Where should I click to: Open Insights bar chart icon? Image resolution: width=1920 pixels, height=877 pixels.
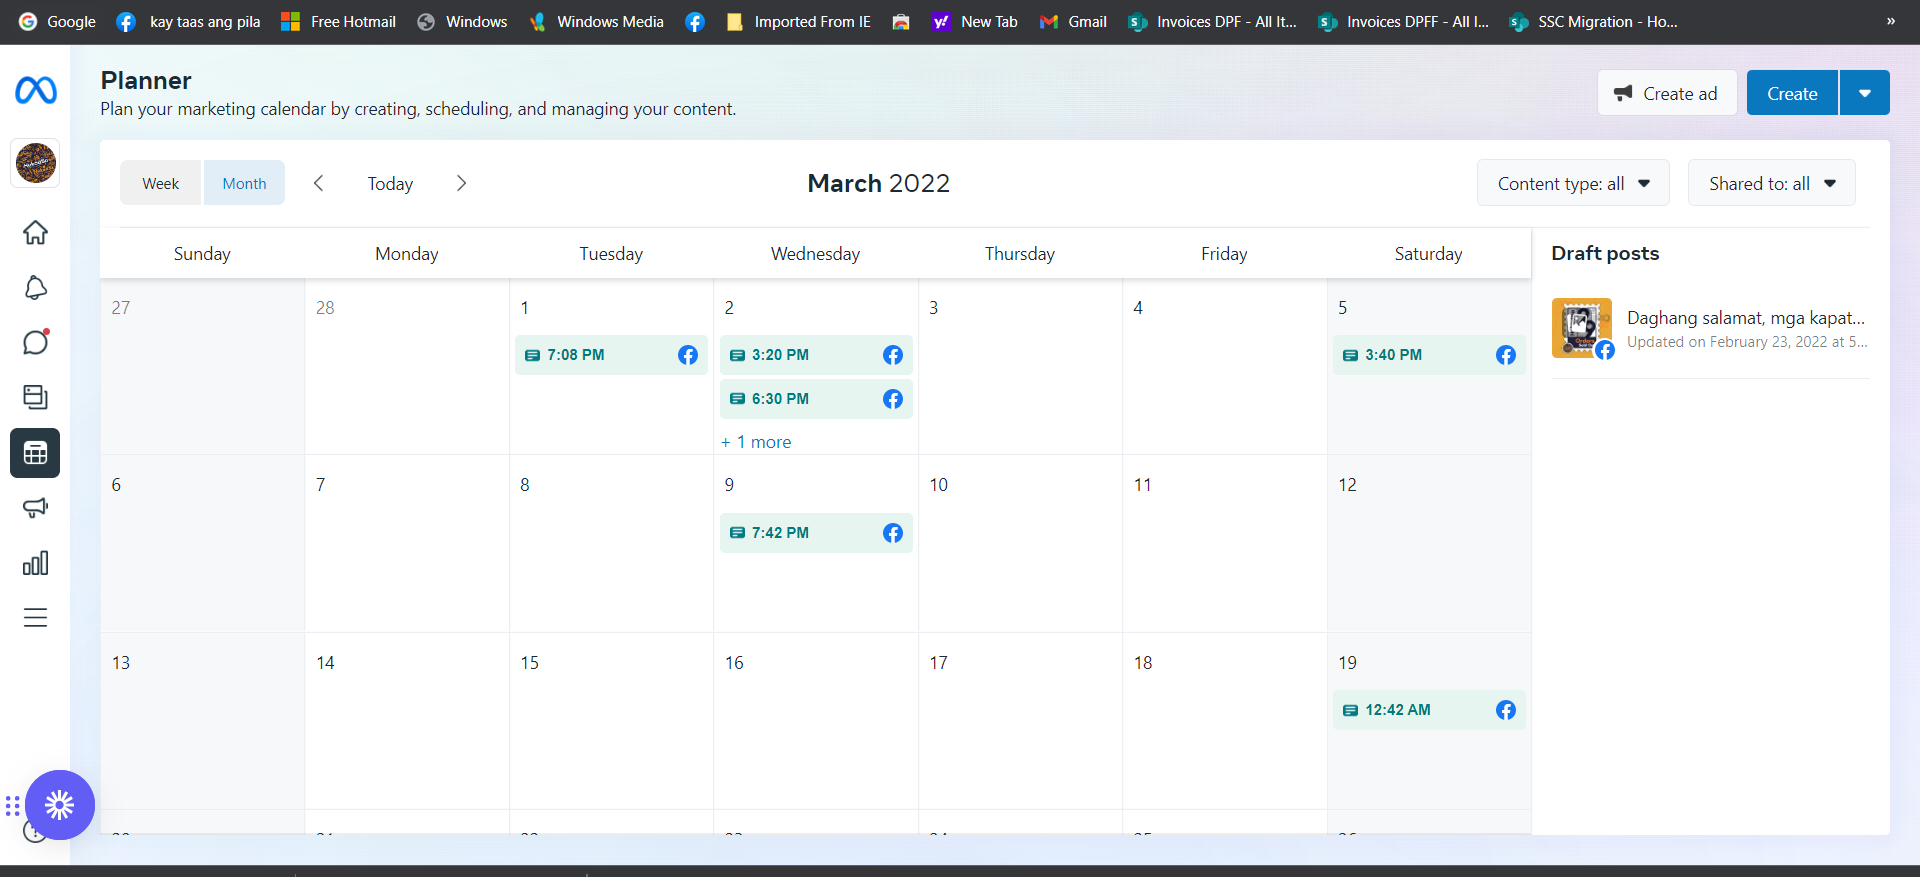35,563
